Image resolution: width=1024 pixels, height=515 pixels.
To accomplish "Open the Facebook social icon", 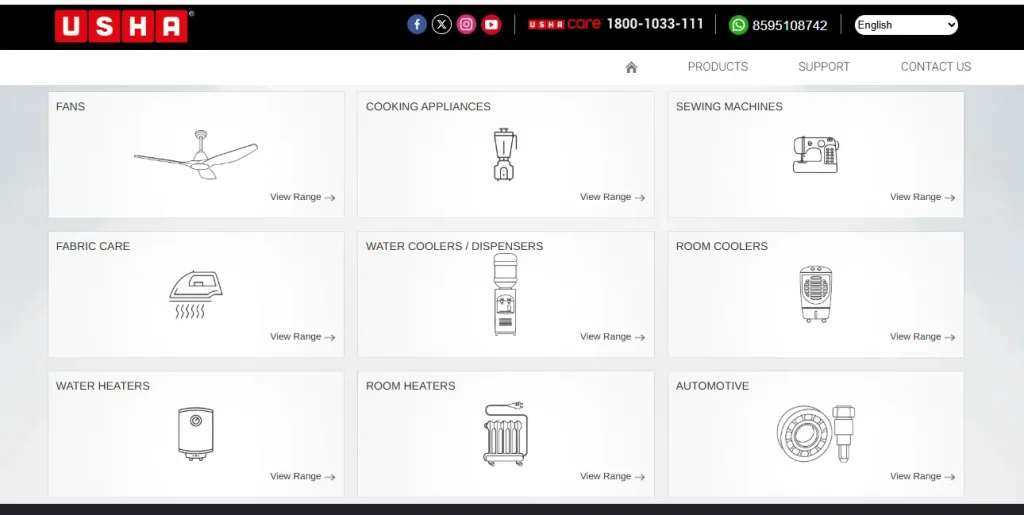I will (x=417, y=25).
